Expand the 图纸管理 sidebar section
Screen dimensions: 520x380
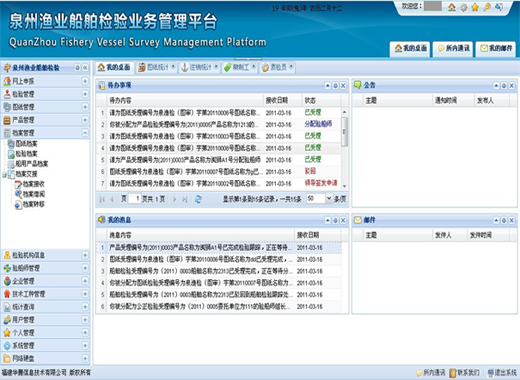85,107
